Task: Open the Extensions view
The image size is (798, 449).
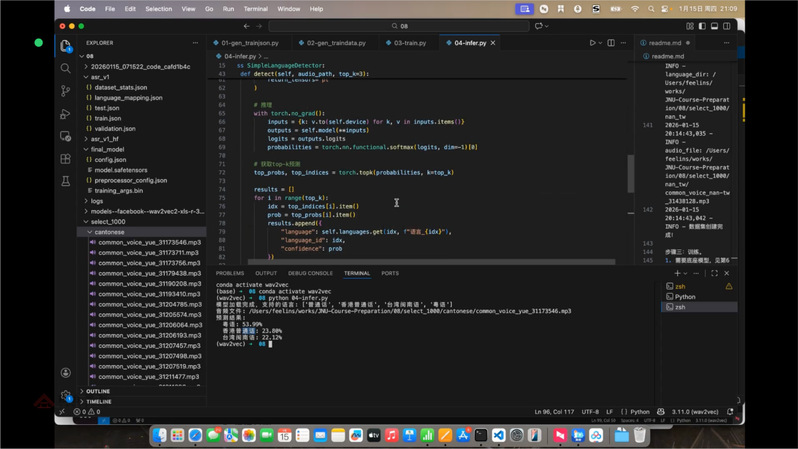Action: 66,158
